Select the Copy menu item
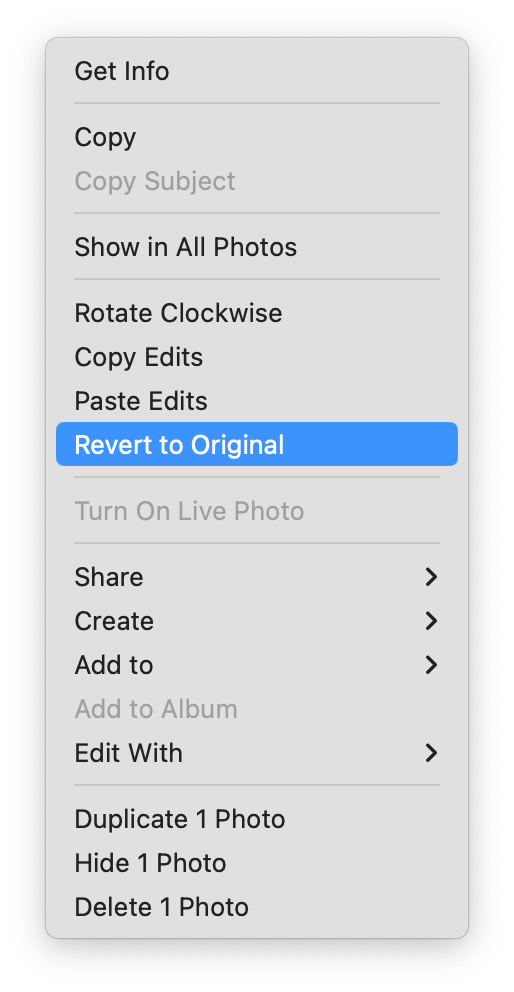 tap(256, 137)
